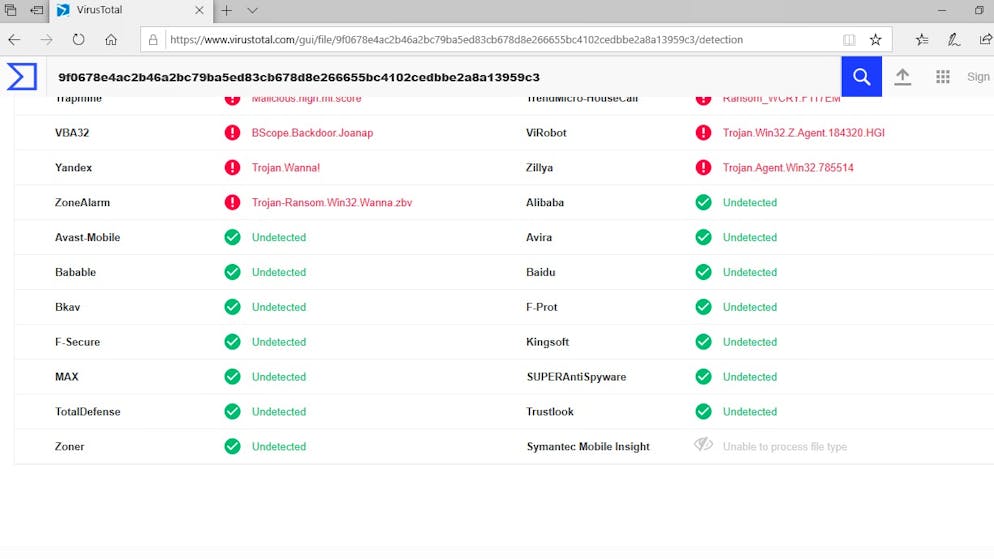Click Baidu green check icon
This screenshot has height=559, width=994.
coord(704,272)
